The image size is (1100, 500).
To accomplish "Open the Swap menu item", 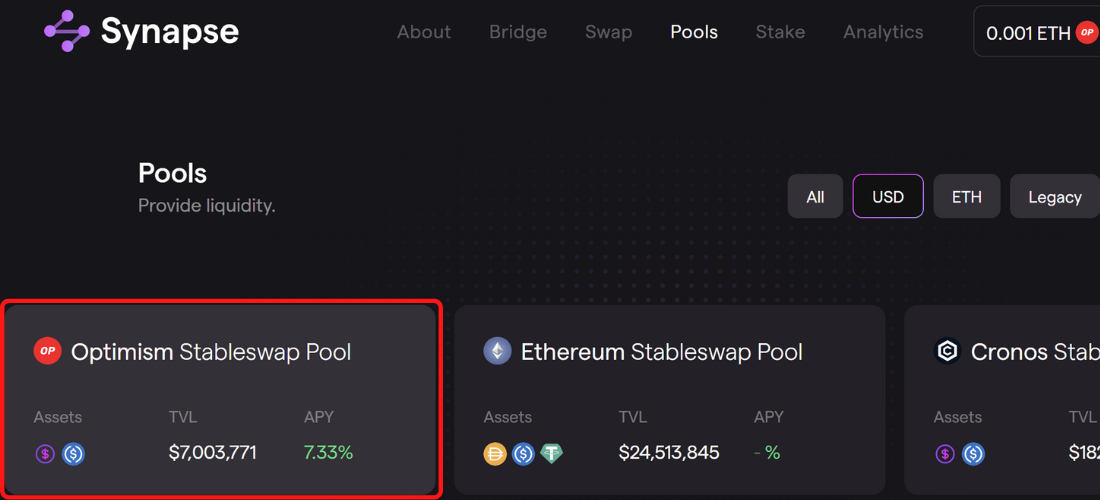I will pos(609,32).
